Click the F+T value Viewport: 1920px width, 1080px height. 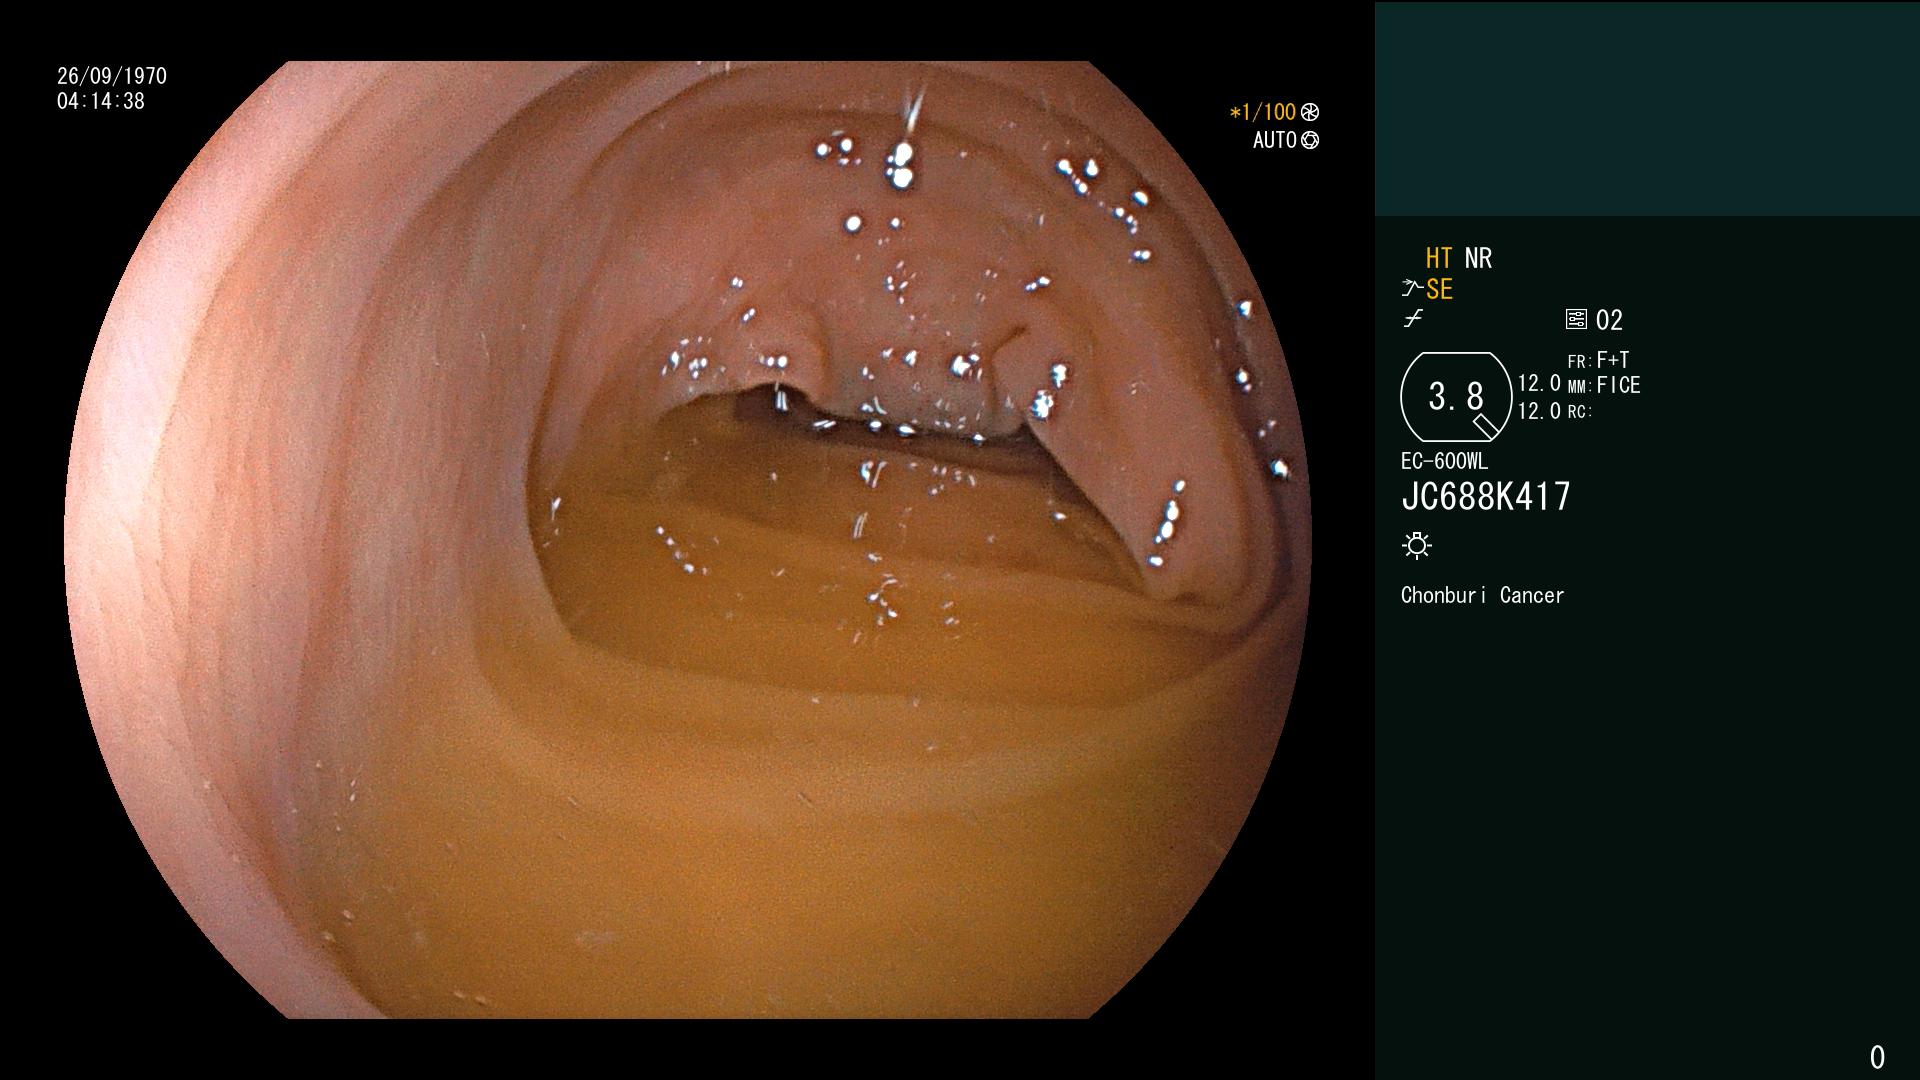tap(1613, 359)
